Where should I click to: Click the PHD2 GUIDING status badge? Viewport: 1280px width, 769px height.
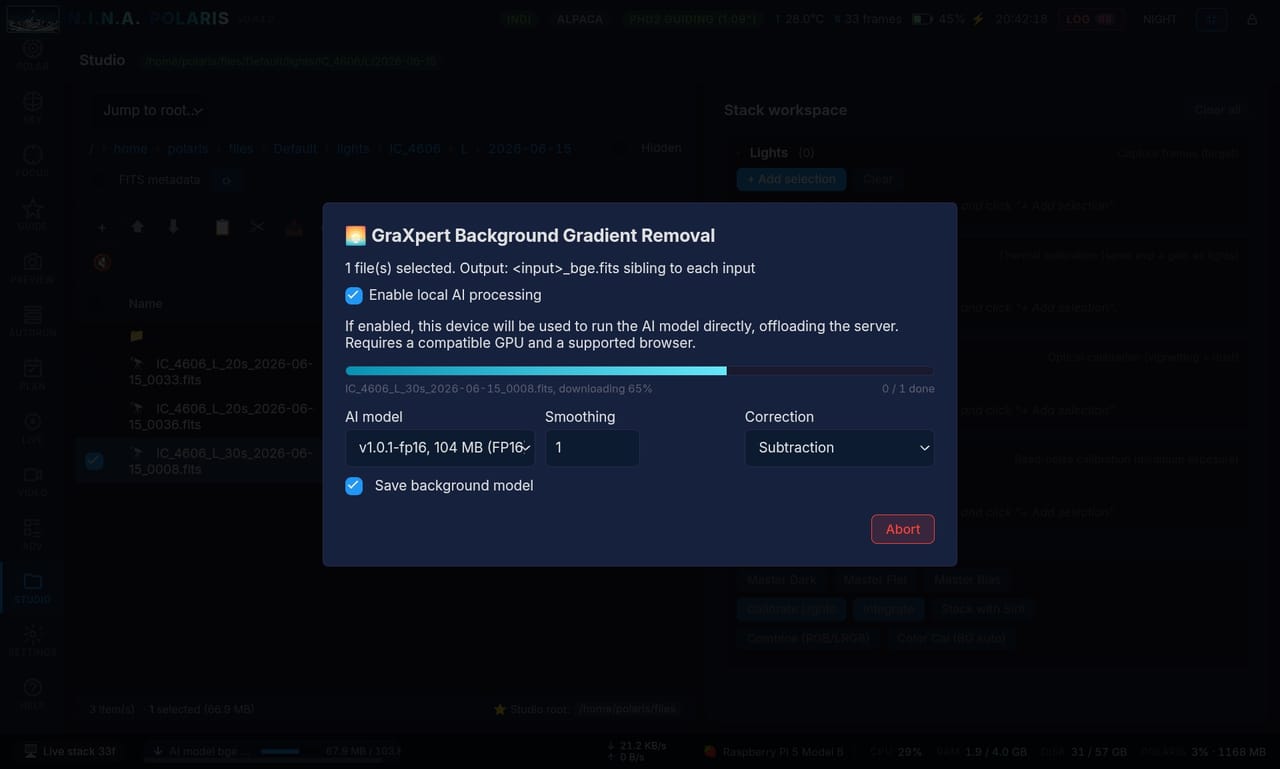(x=692, y=19)
